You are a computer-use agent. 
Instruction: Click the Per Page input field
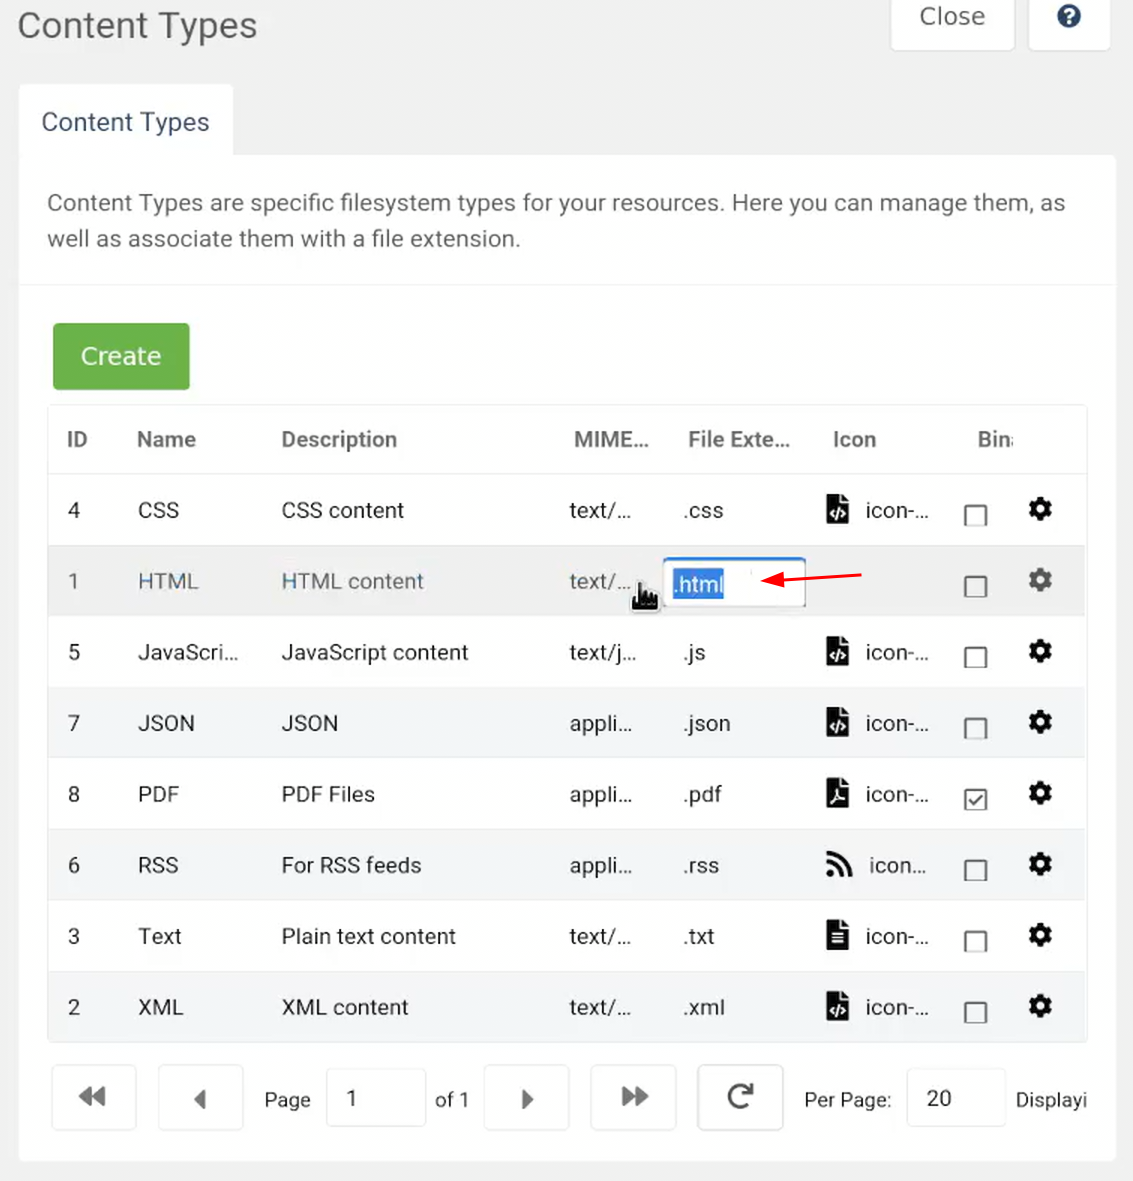pos(954,1098)
